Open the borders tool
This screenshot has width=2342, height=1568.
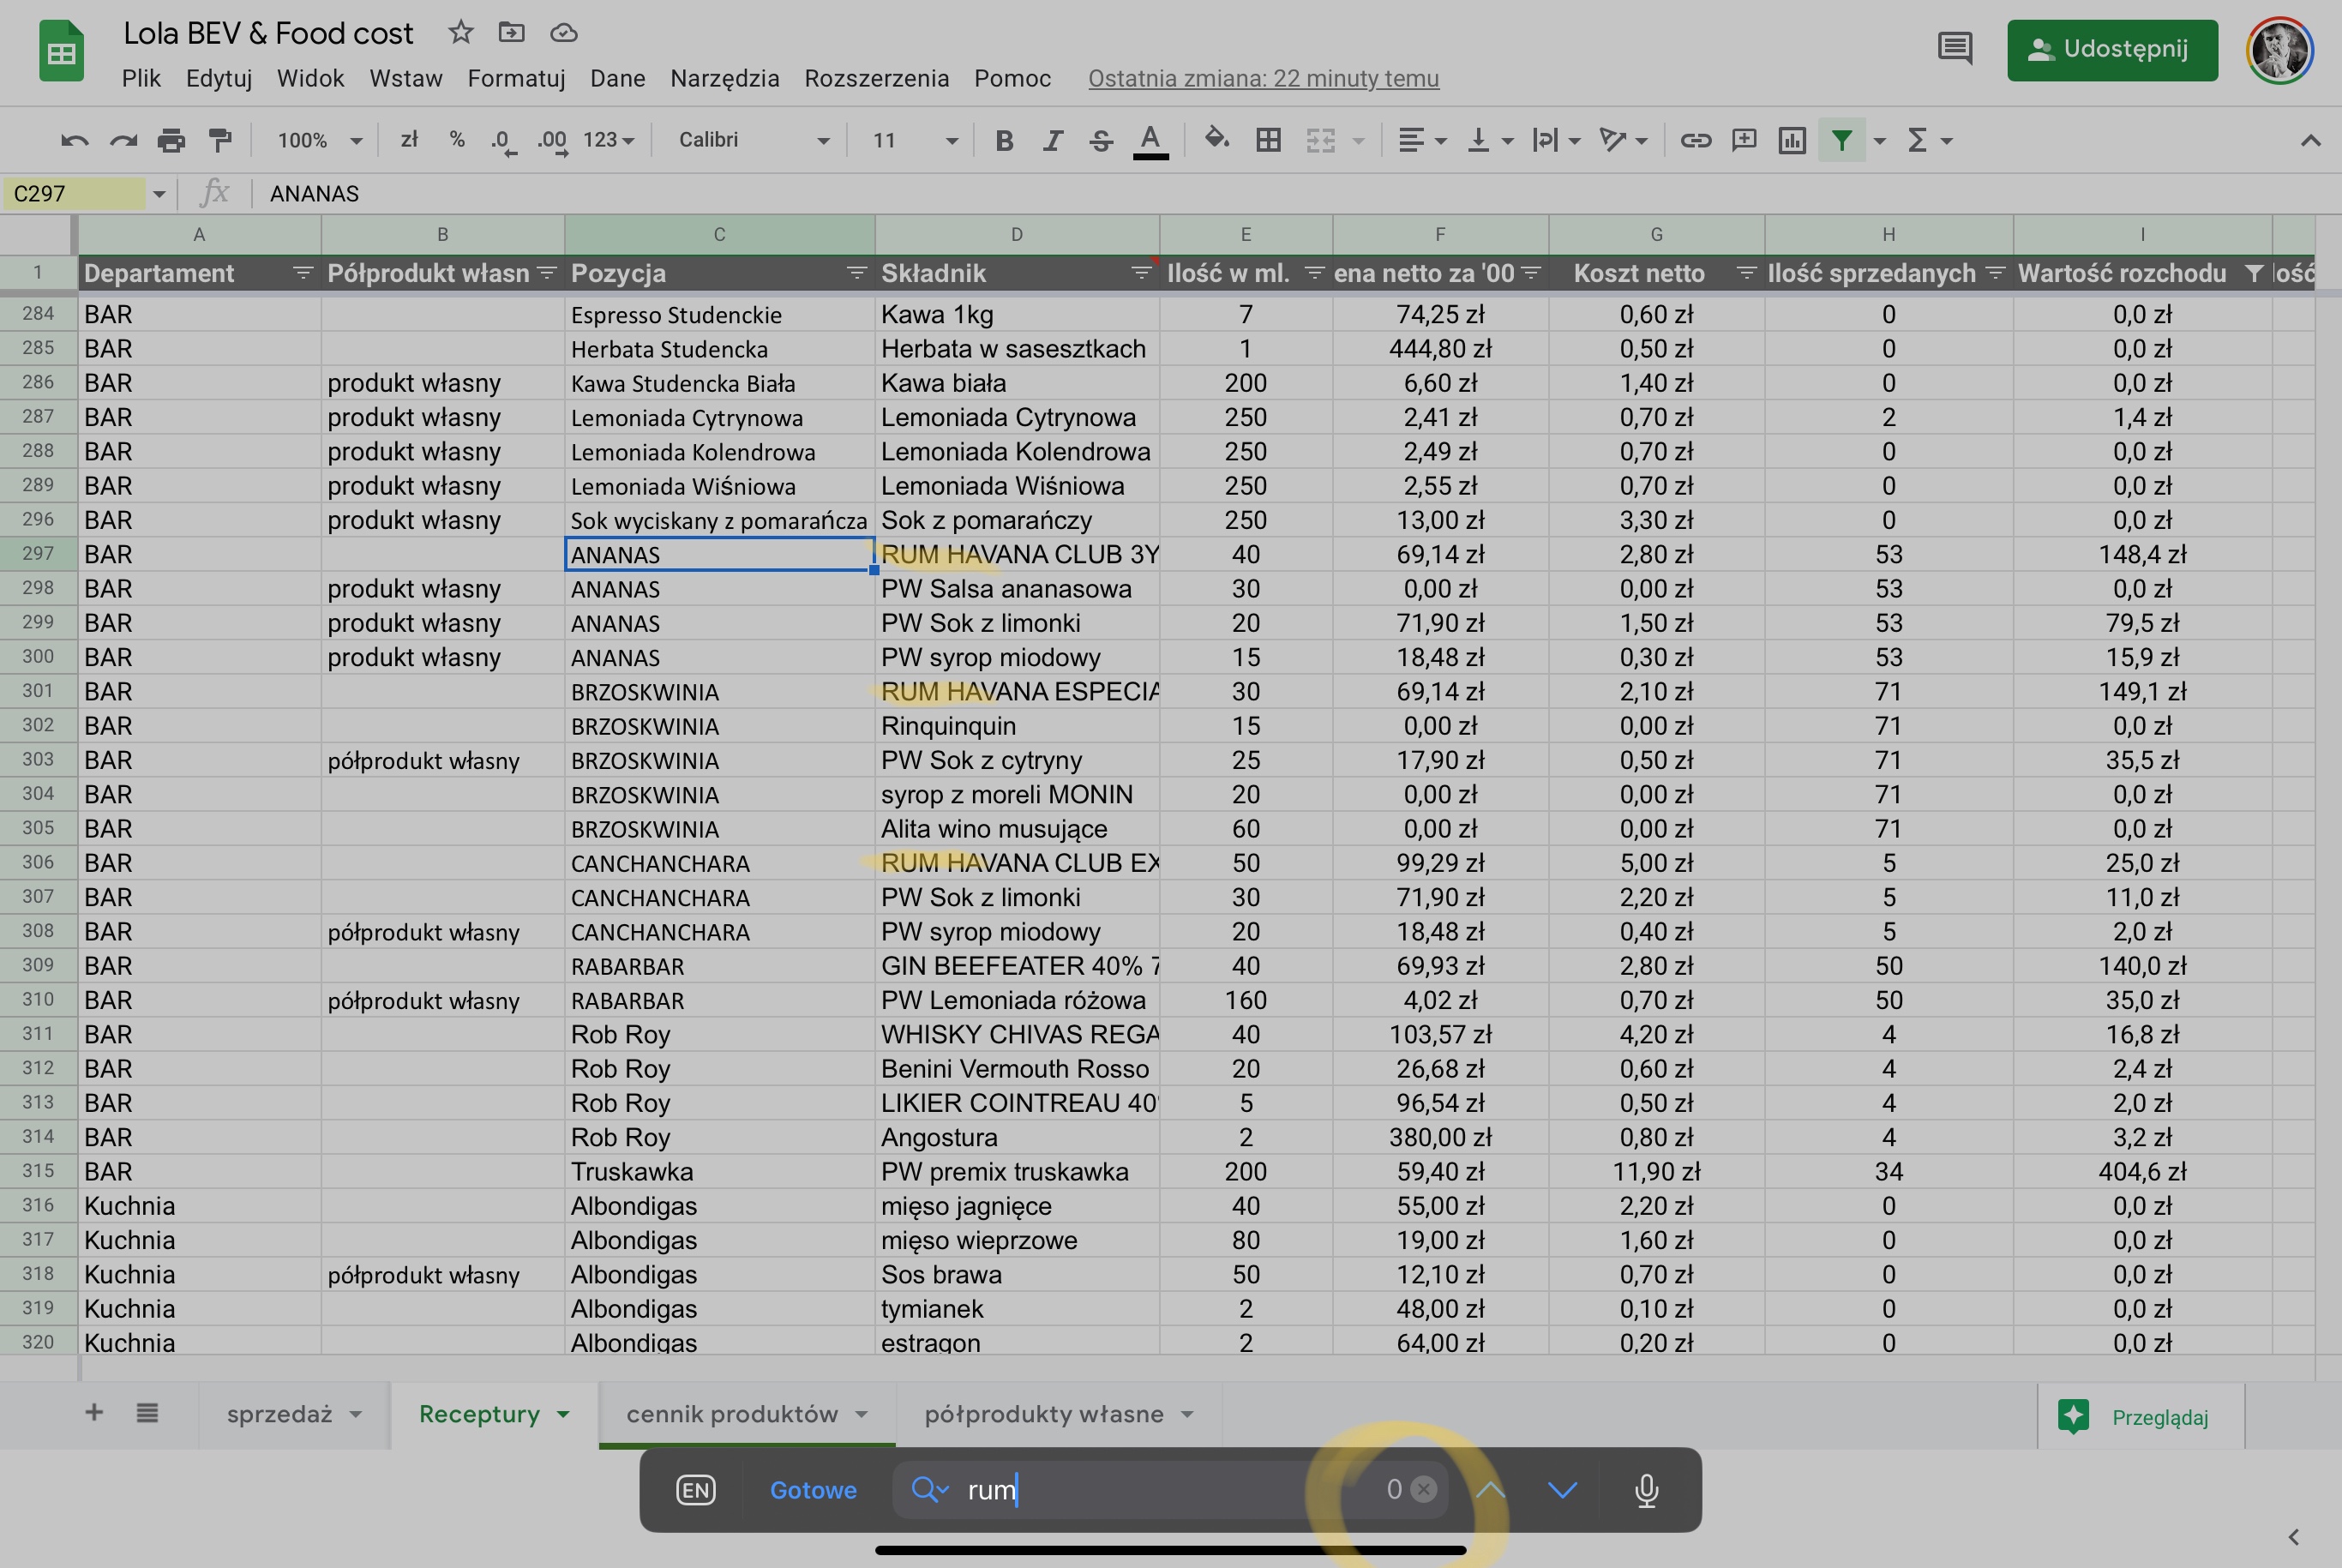(1268, 140)
